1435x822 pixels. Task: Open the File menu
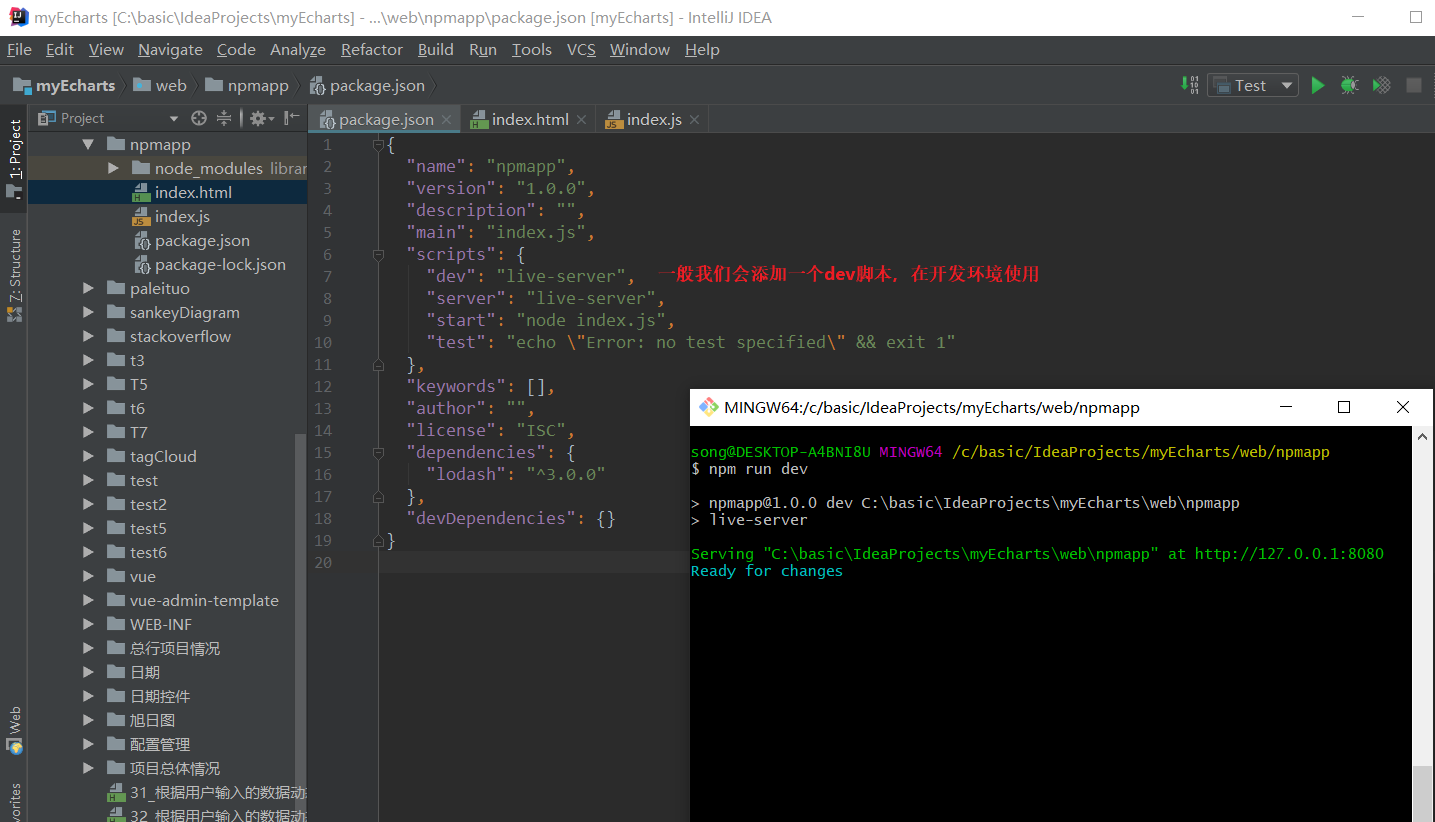tap(19, 49)
